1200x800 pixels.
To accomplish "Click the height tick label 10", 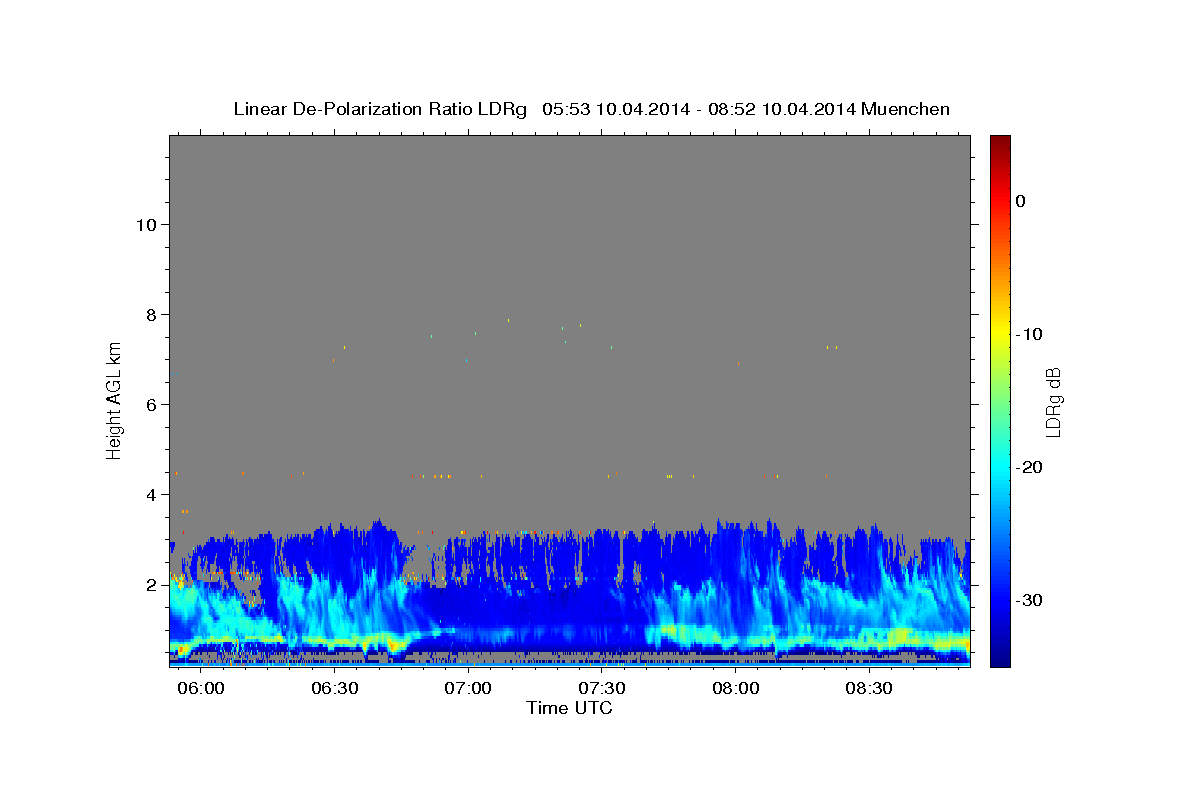I will pos(146,225).
